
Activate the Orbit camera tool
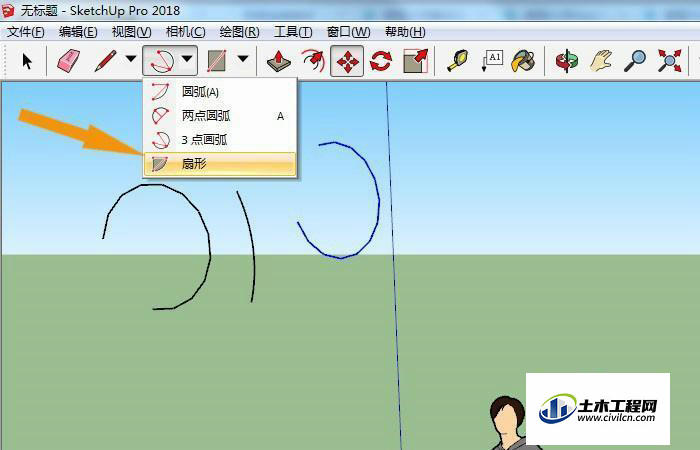(x=567, y=61)
